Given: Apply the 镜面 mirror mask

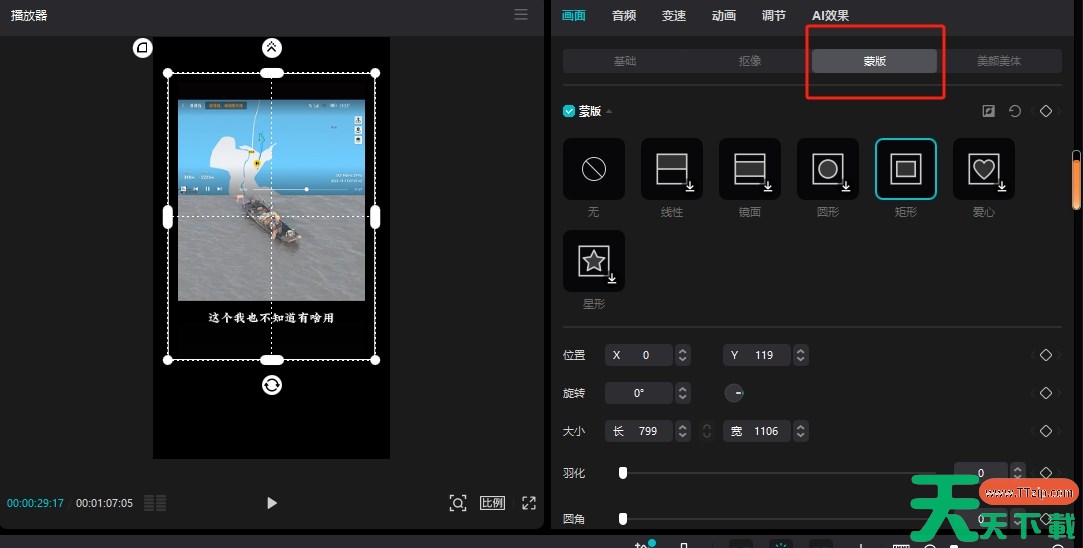Looking at the screenshot, I should pyautogui.click(x=749, y=169).
